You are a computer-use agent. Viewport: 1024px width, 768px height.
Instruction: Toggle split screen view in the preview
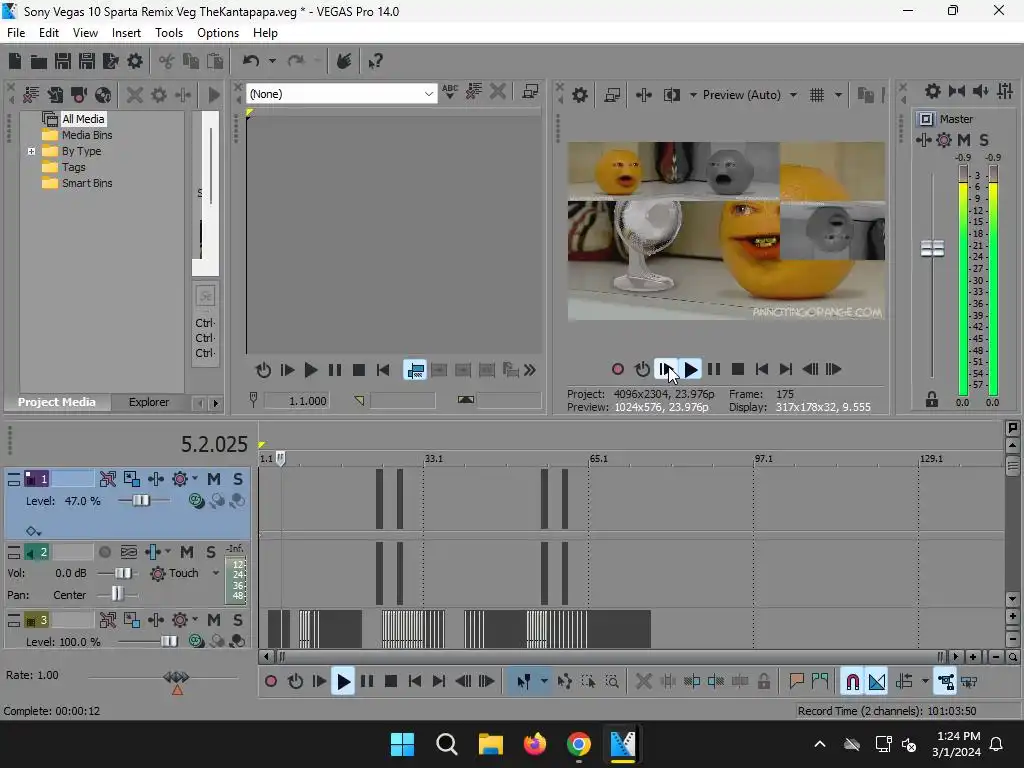pyautogui.click(x=671, y=95)
